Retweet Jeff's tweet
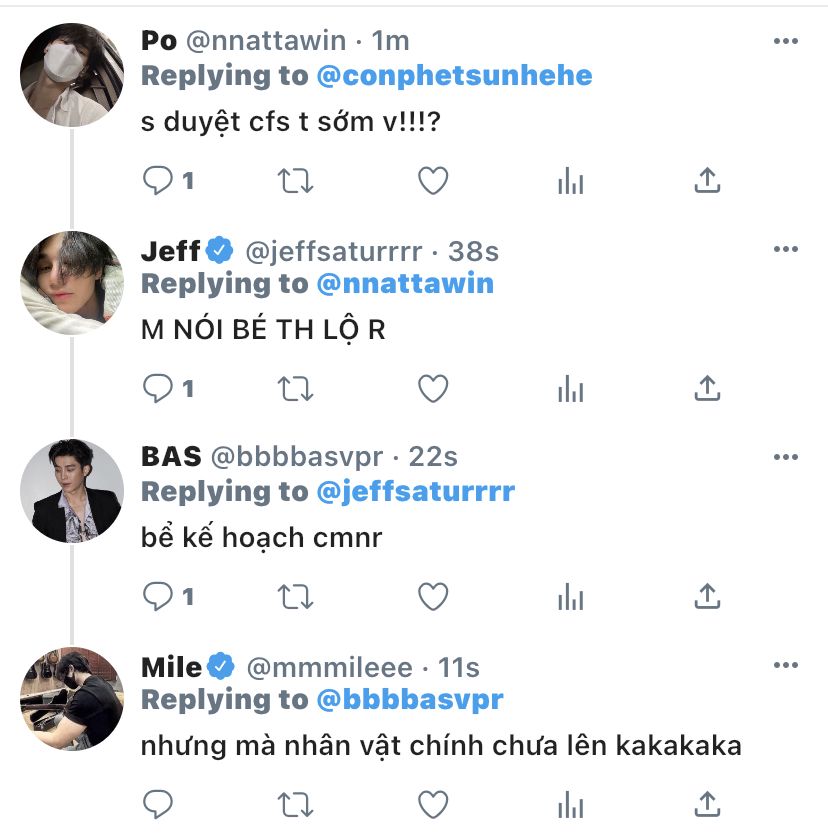Screen dimensions: 828x835 pos(295,388)
